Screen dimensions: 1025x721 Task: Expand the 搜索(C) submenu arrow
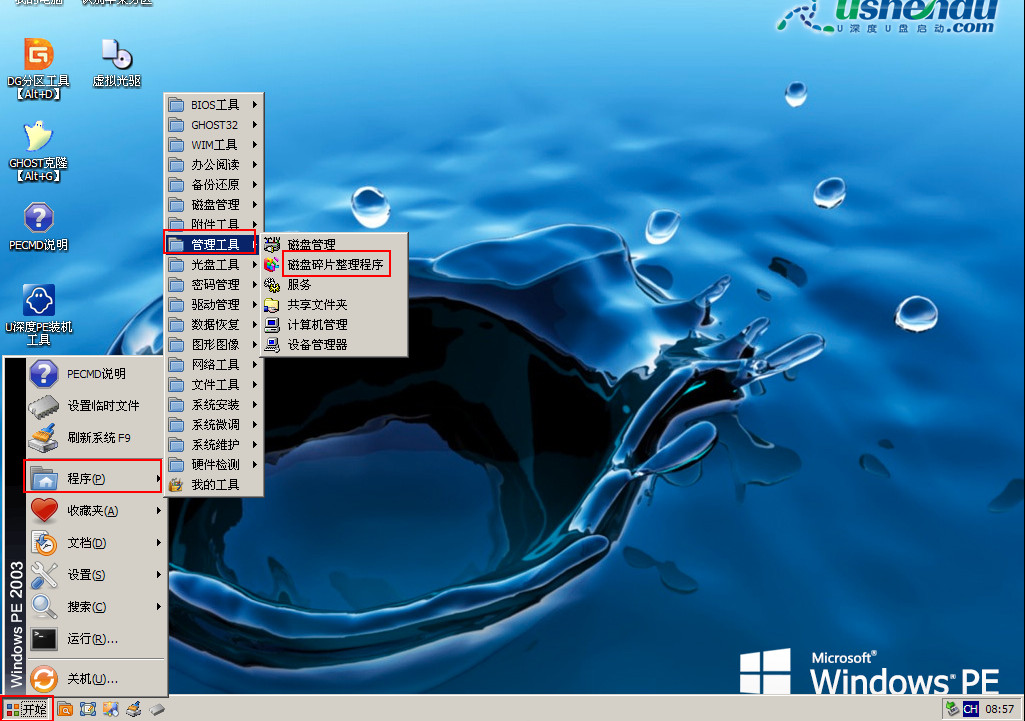[x=159, y=607]
